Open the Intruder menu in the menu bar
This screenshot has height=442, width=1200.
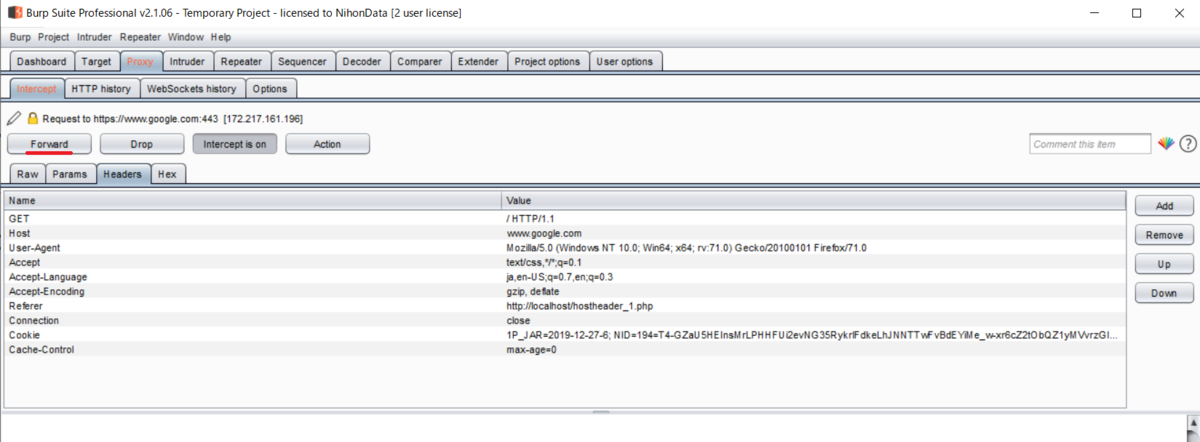pos(95,37)
